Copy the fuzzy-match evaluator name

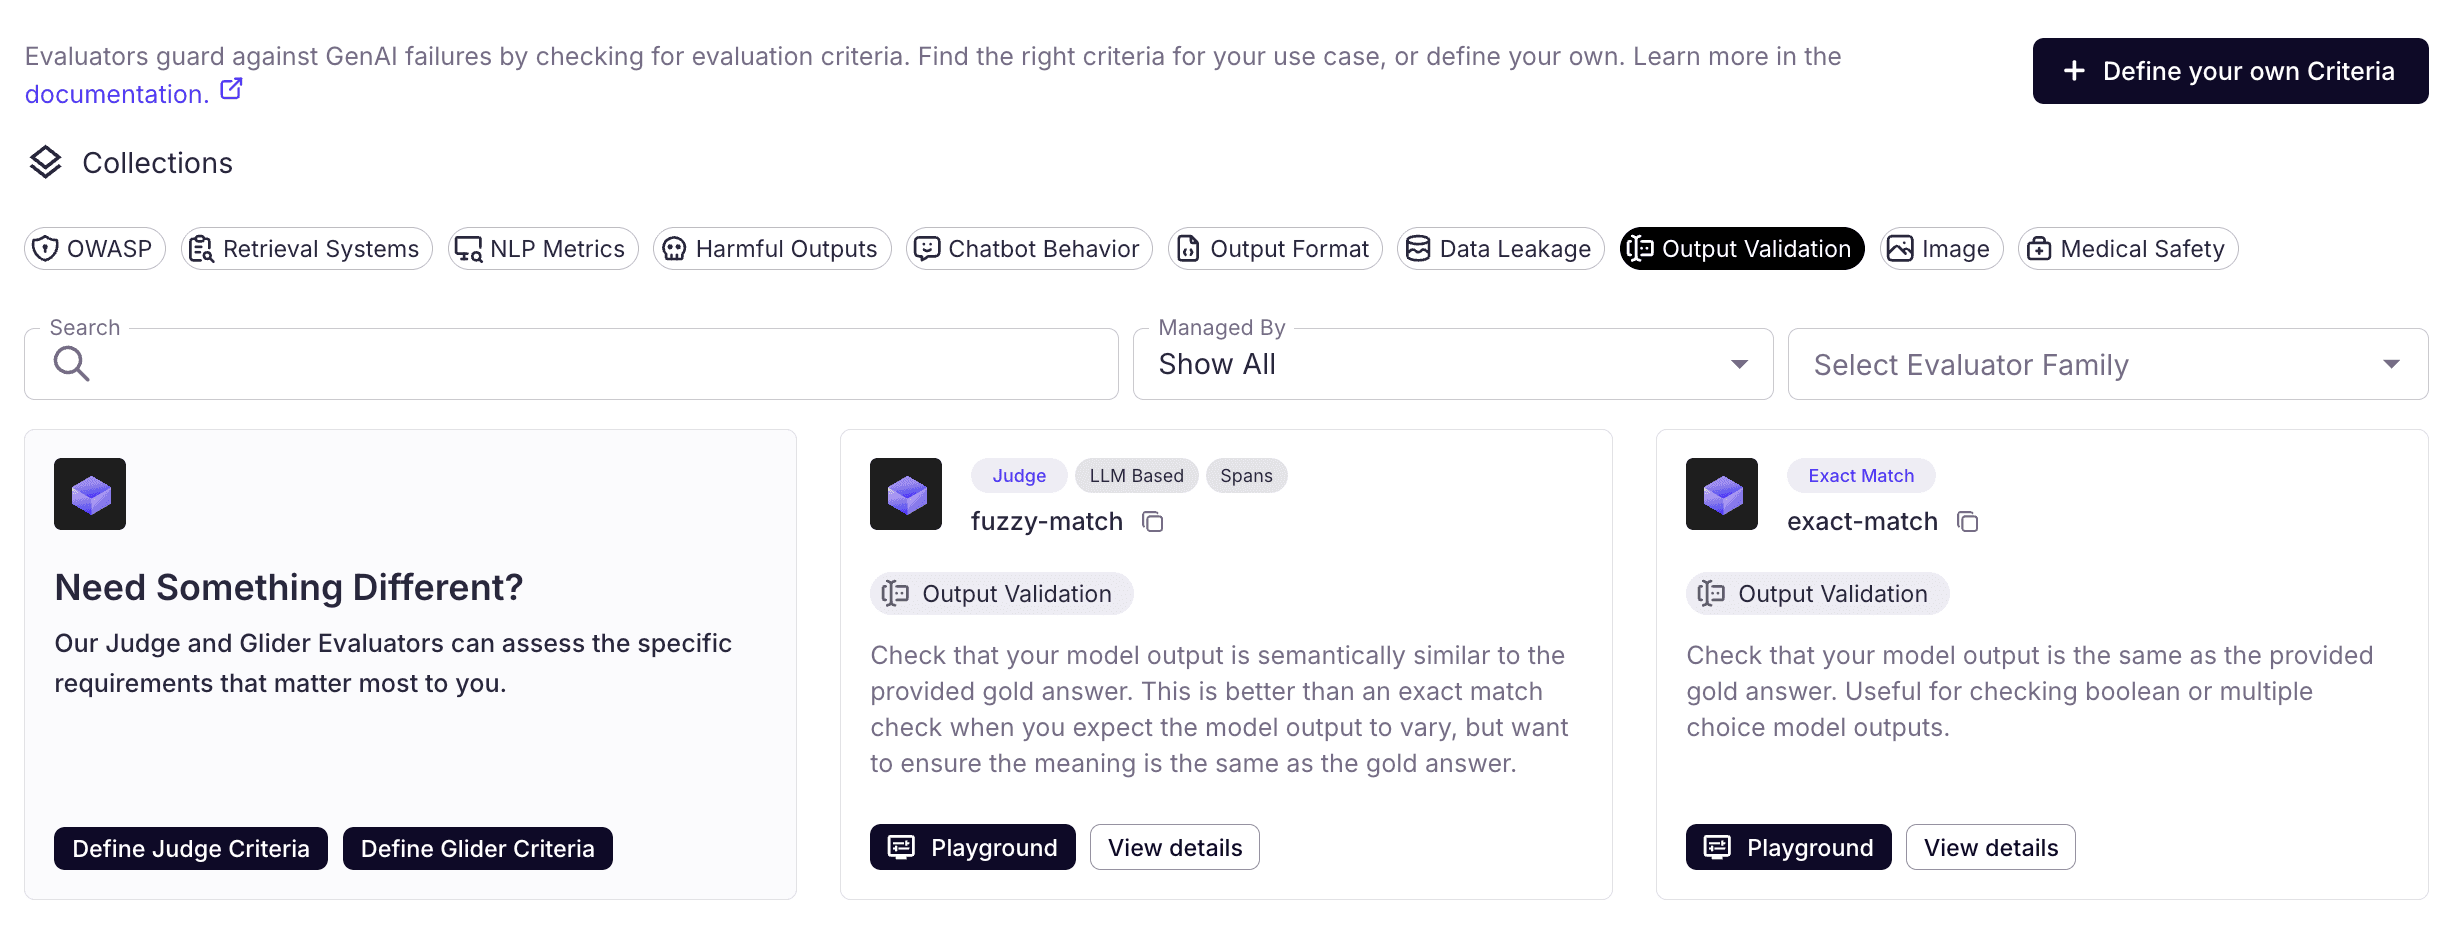pyautogui.click(x=1153, y=522)
